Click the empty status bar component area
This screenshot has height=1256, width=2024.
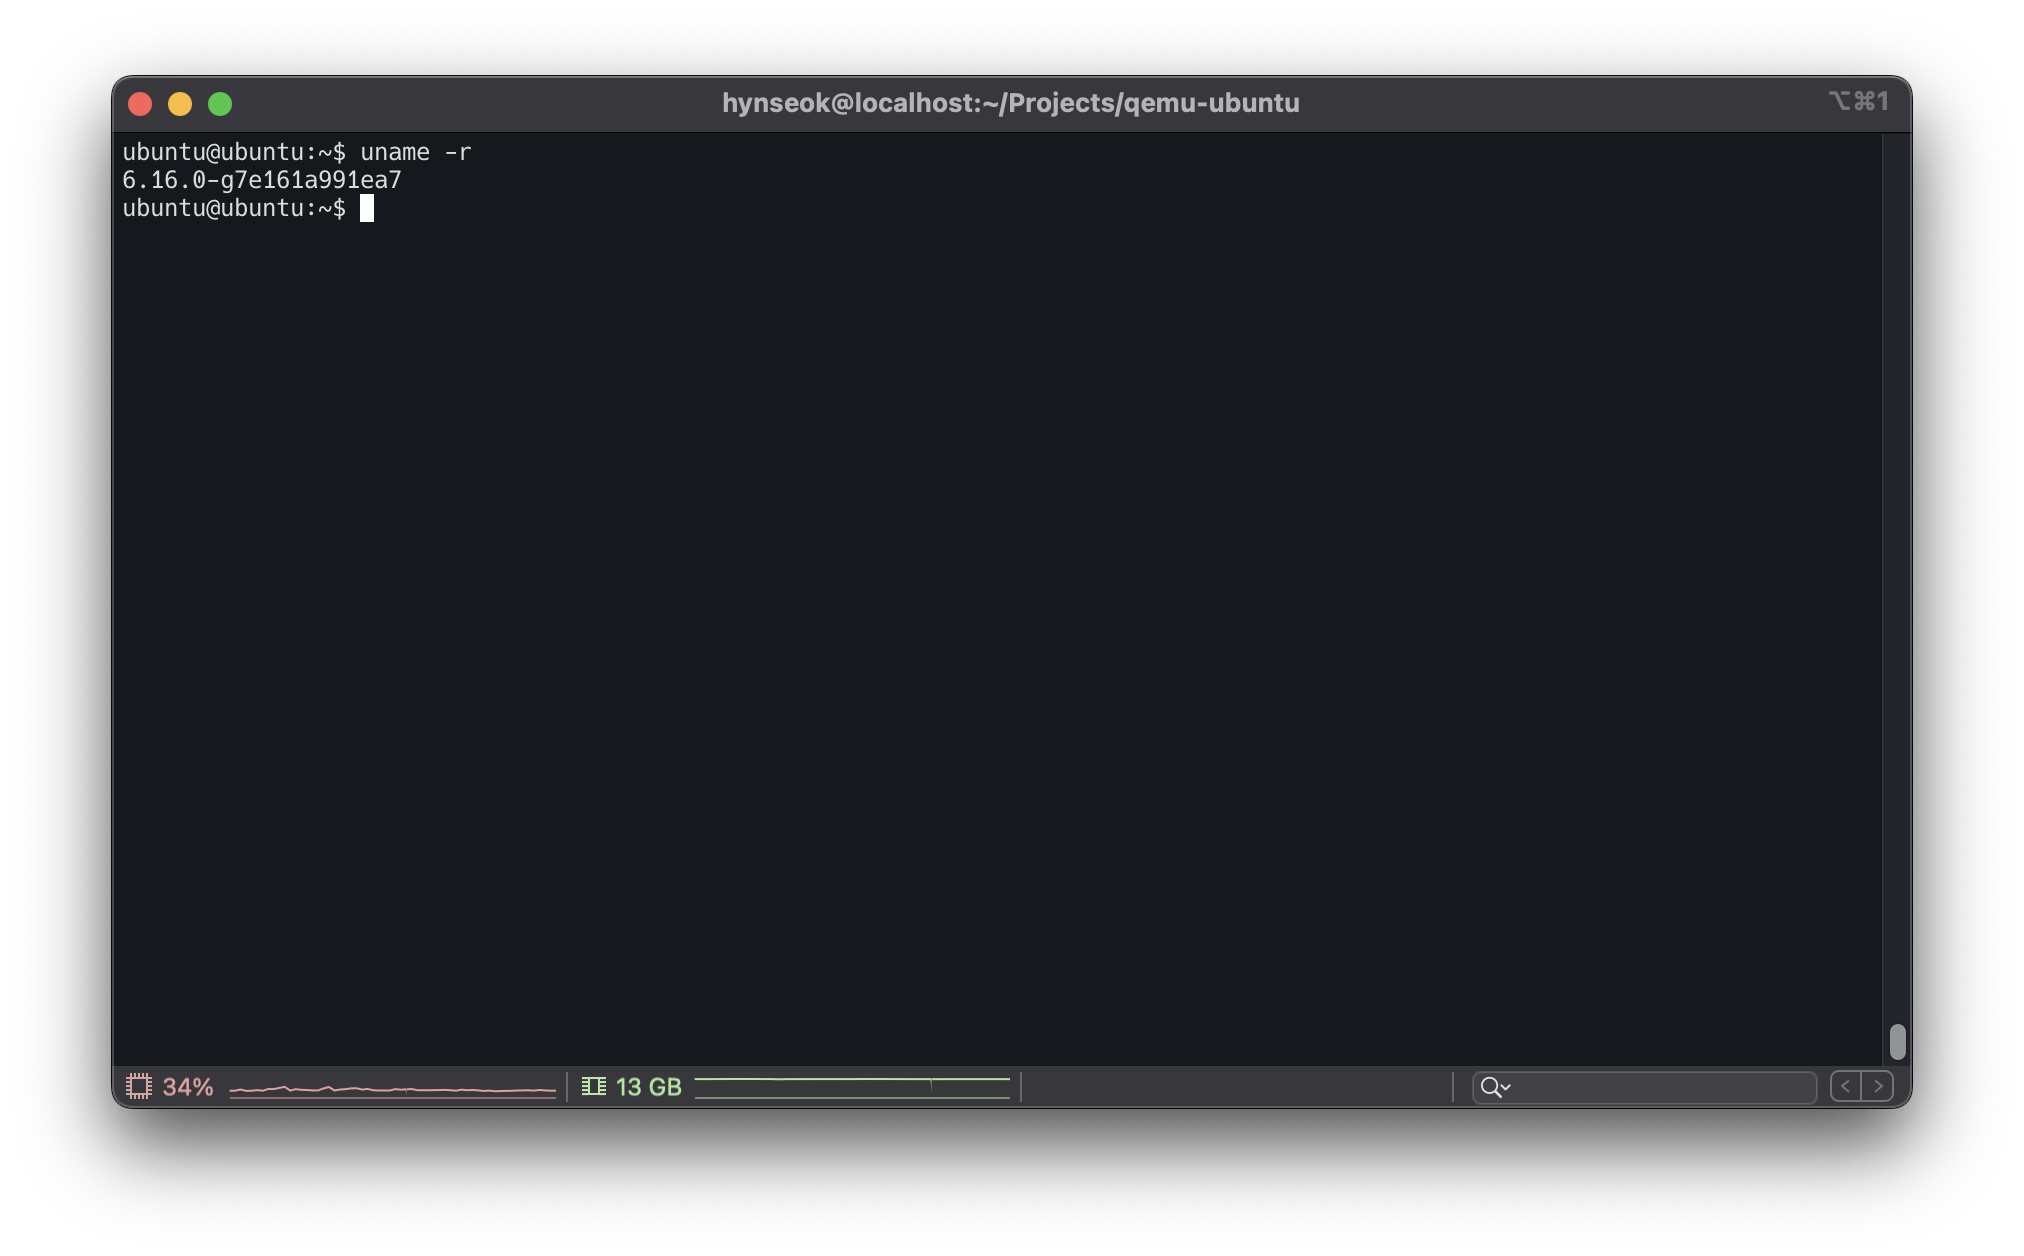1235,1087
